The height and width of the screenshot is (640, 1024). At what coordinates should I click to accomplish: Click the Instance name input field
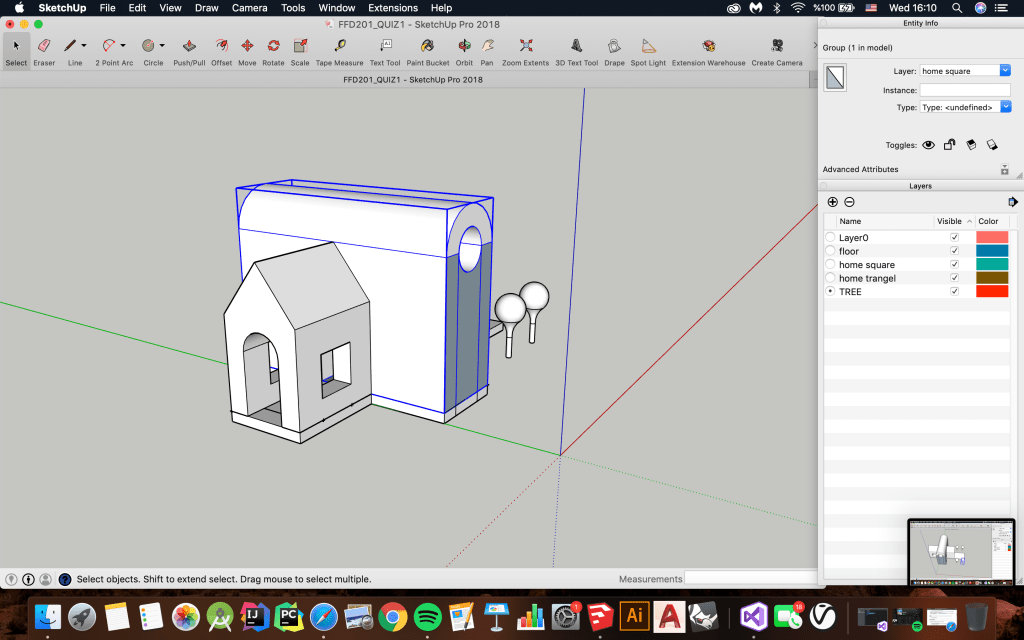[x=965, y=90]
